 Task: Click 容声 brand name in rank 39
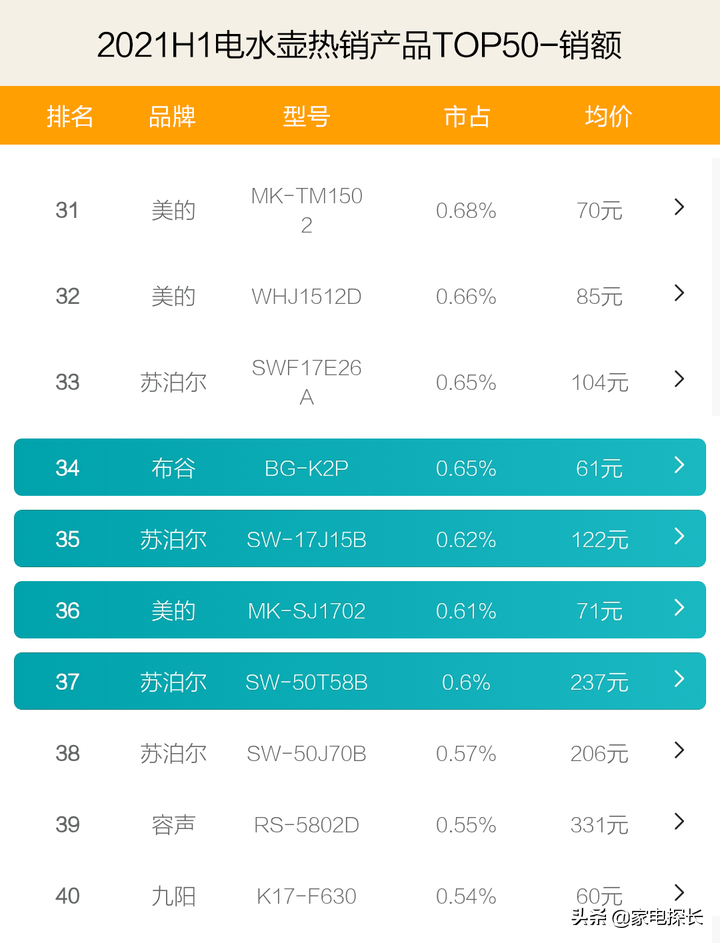pos(173,825)
